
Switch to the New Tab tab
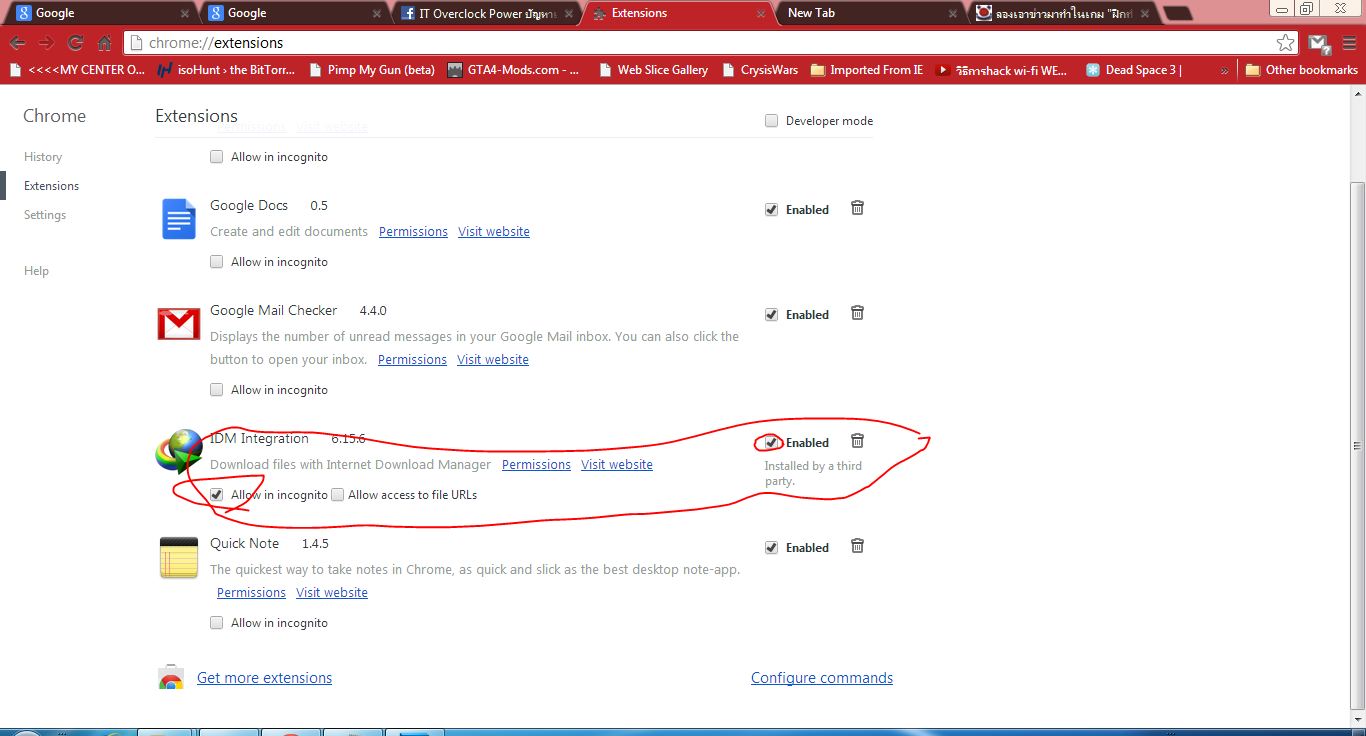click(x=868, y=13)
